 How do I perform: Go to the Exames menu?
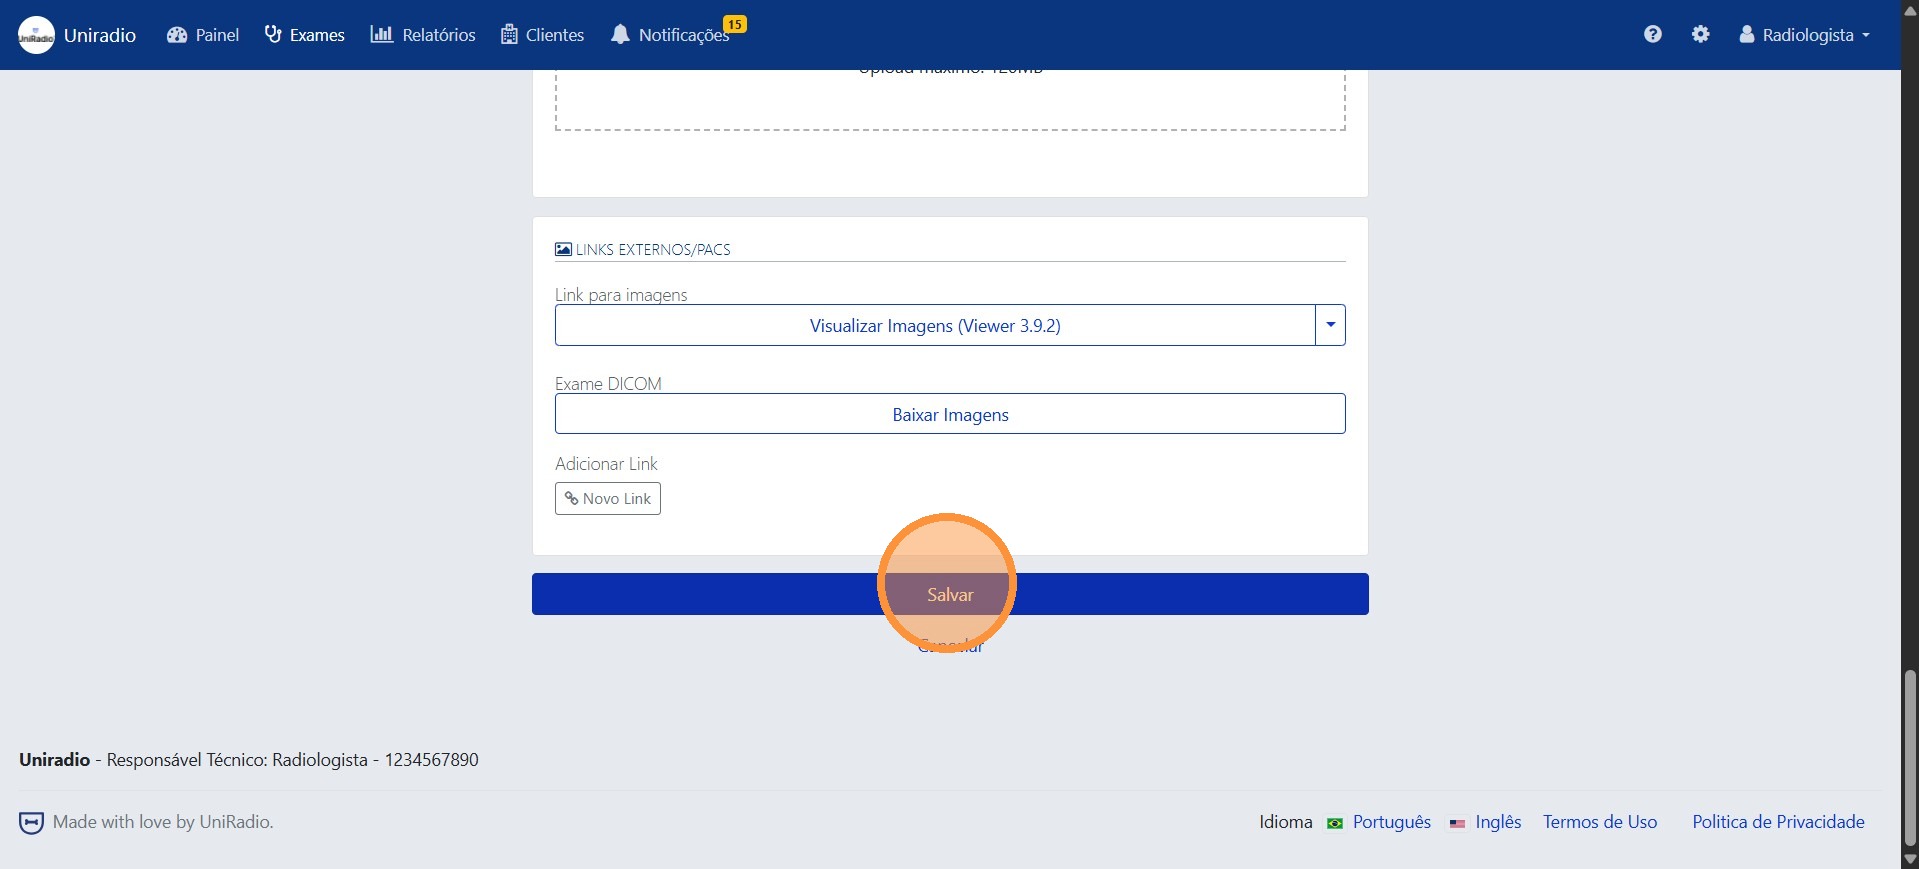tap(305, 35)
